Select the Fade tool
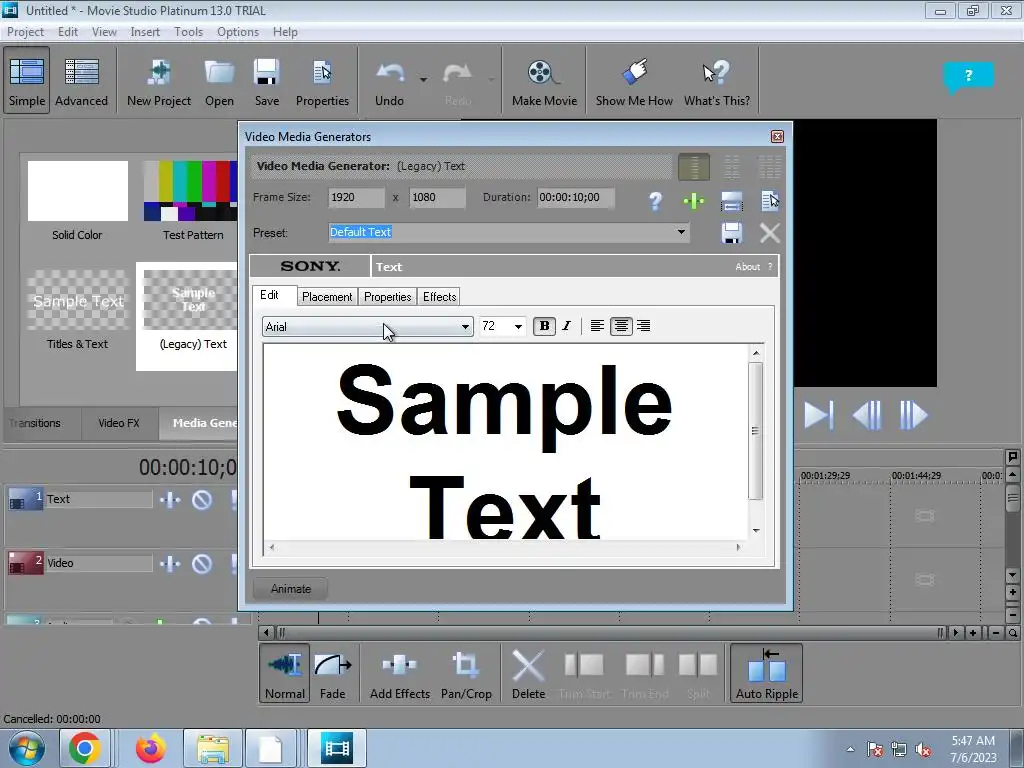 point(332,673)
